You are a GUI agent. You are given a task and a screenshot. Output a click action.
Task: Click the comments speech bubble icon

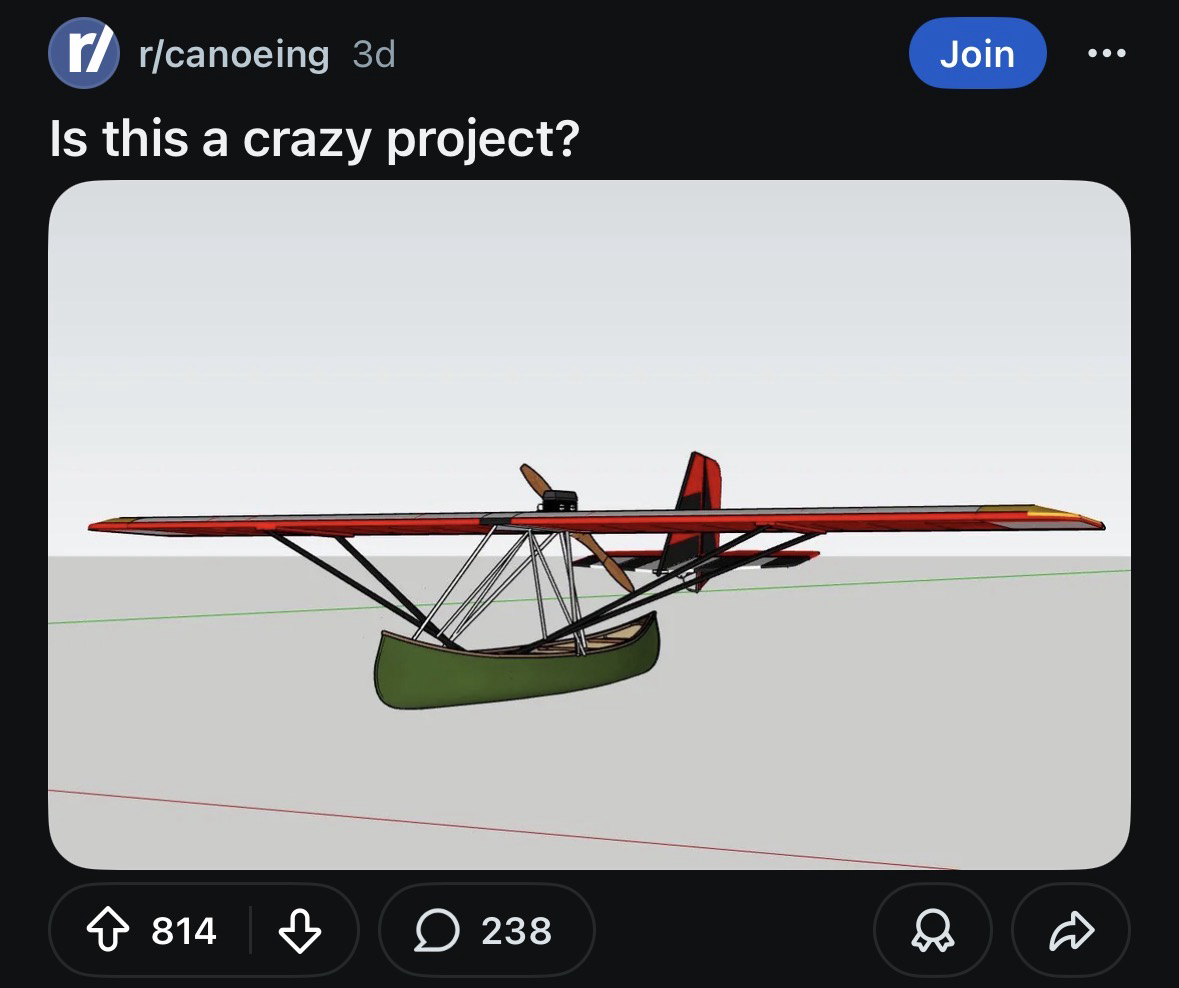tap(438, 931)
